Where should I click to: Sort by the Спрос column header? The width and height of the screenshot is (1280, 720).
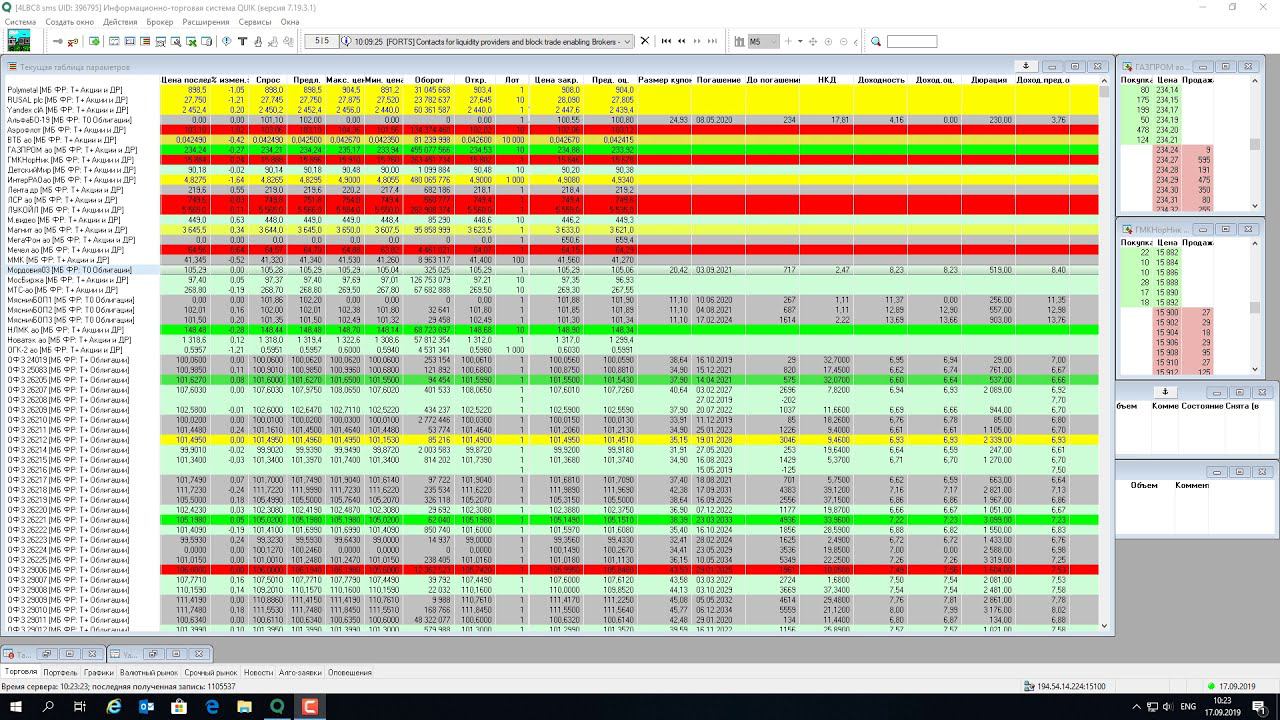[268, 80]
